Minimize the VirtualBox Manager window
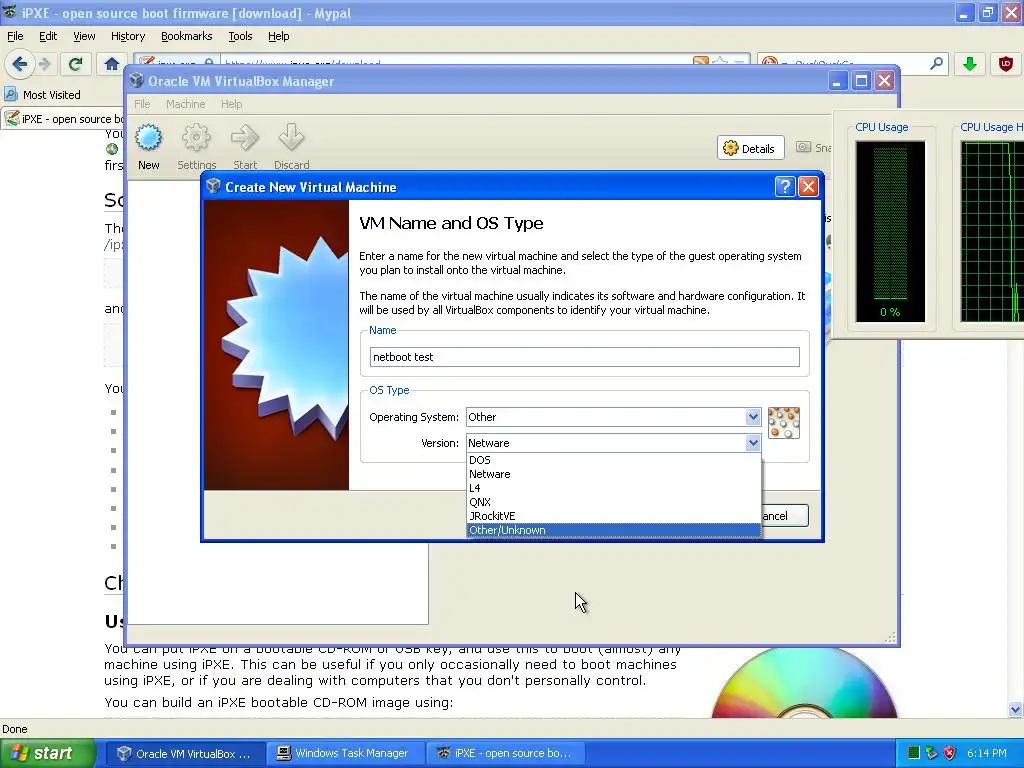 (x=838, y=81)
